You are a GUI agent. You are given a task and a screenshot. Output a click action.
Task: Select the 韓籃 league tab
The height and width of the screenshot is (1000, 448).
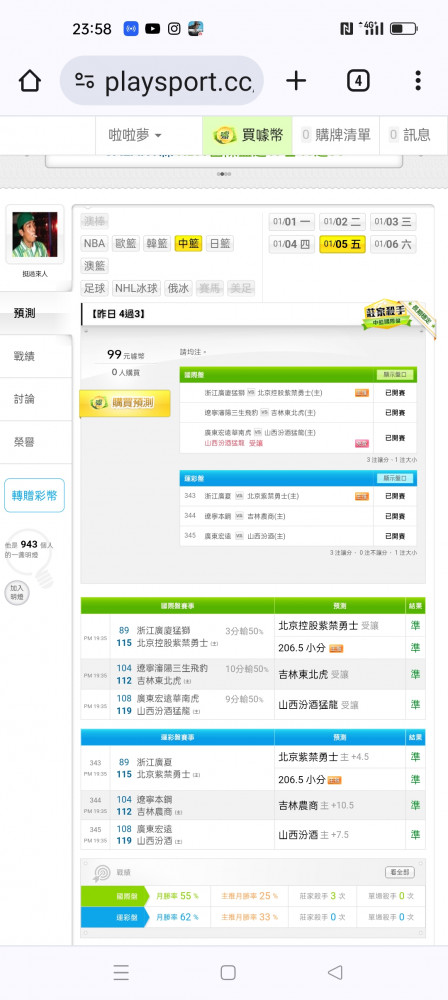point(157,244)
